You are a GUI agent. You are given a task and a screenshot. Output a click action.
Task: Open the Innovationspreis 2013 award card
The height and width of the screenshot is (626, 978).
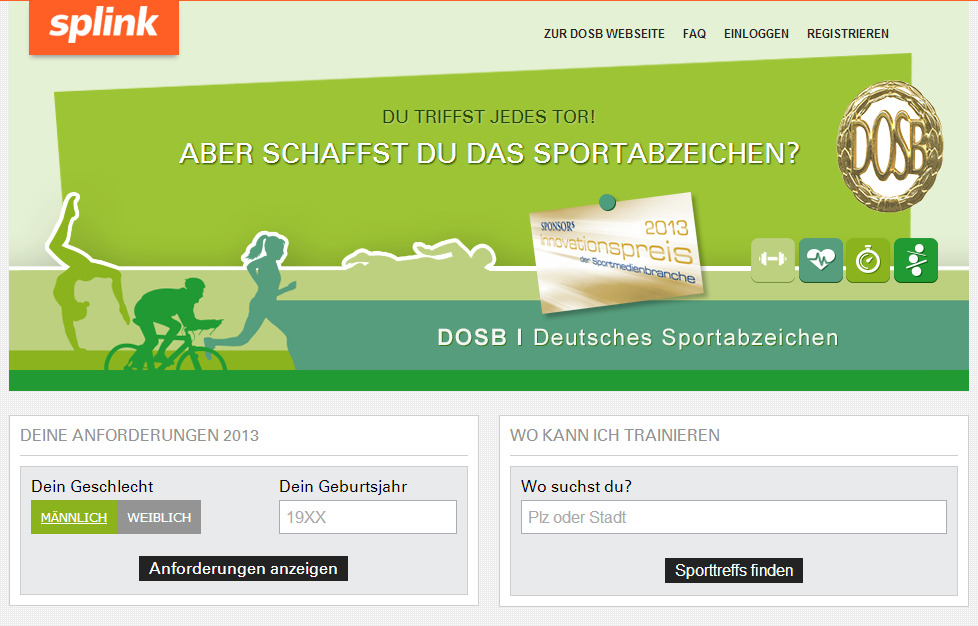617,252
